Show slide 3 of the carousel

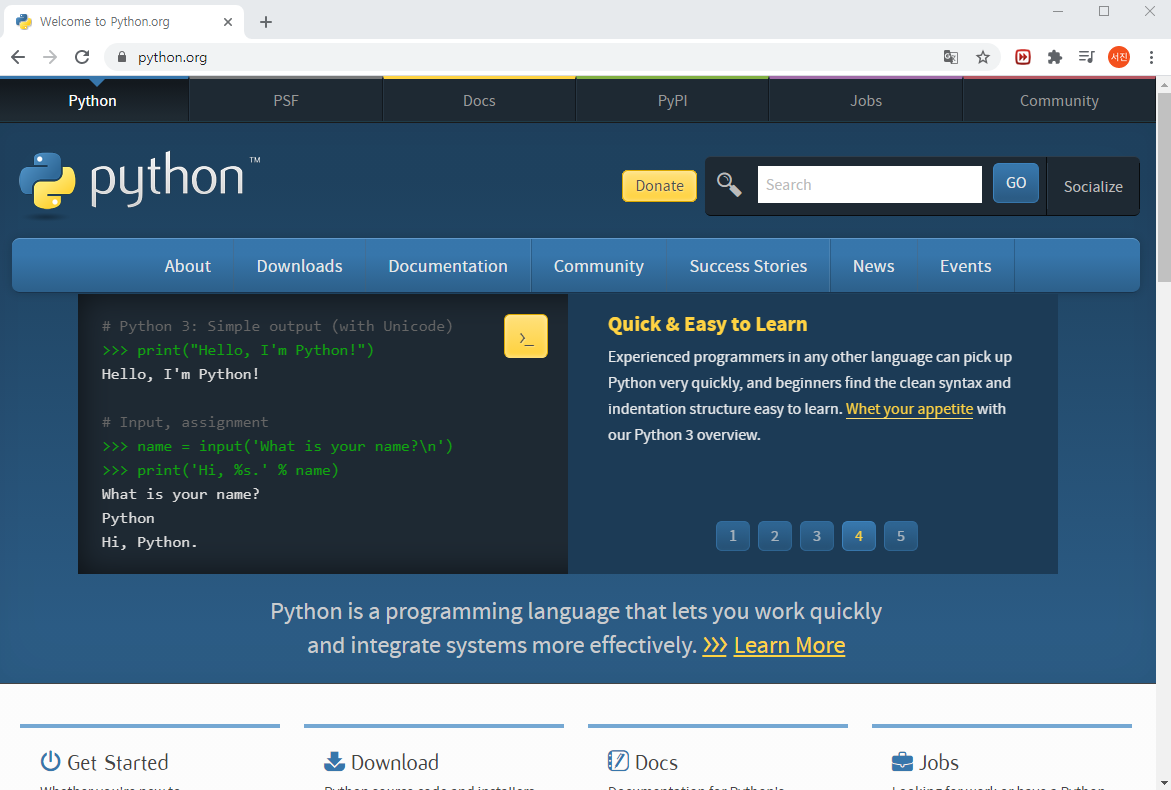(816, 536)
